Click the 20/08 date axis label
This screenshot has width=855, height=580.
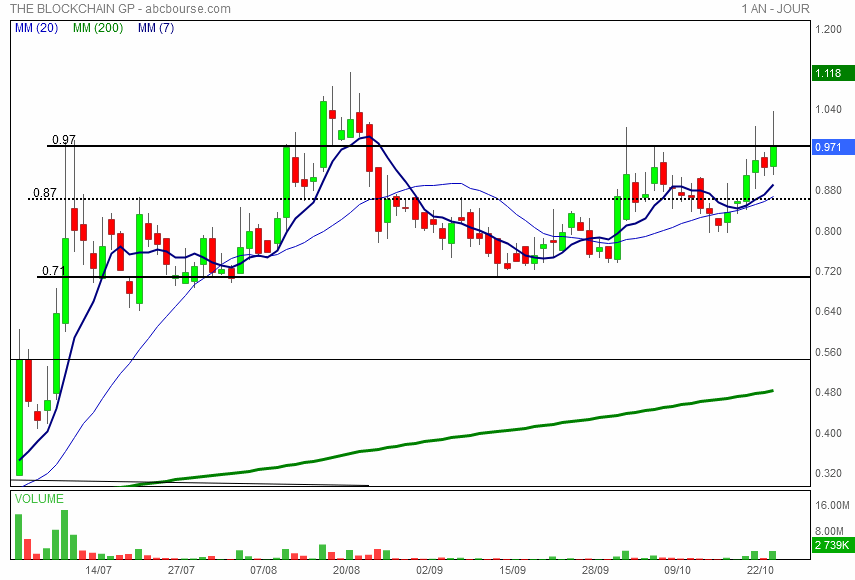click(346, 570)
